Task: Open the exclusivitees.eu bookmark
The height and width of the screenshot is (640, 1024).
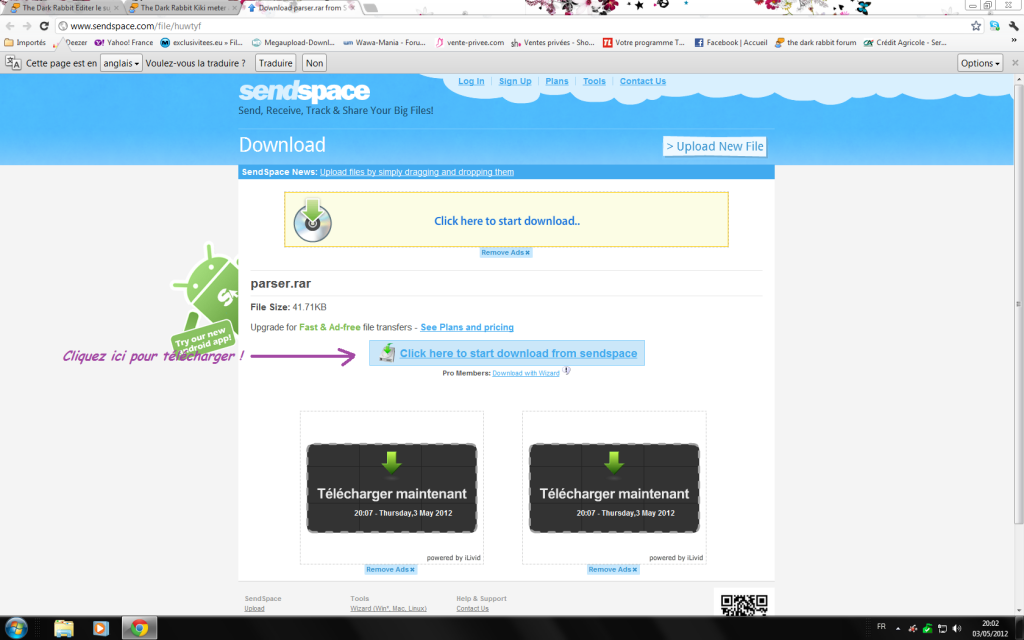Action: click(x=201, y=42)
